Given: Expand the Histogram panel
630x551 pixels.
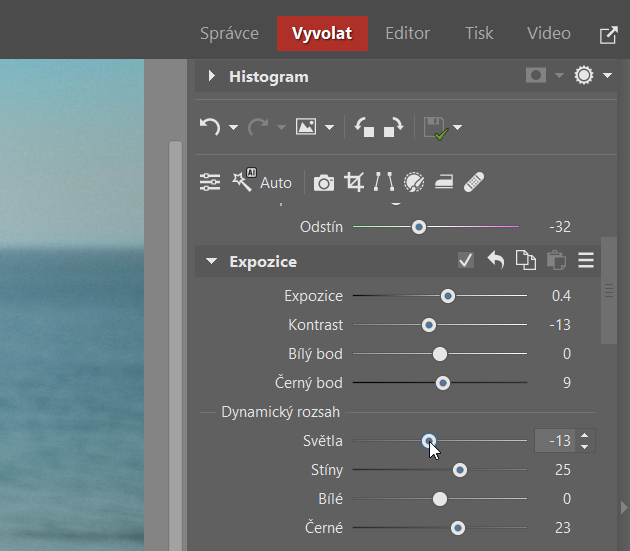Looking at the screenshot, I should click(x=211, y=76).
